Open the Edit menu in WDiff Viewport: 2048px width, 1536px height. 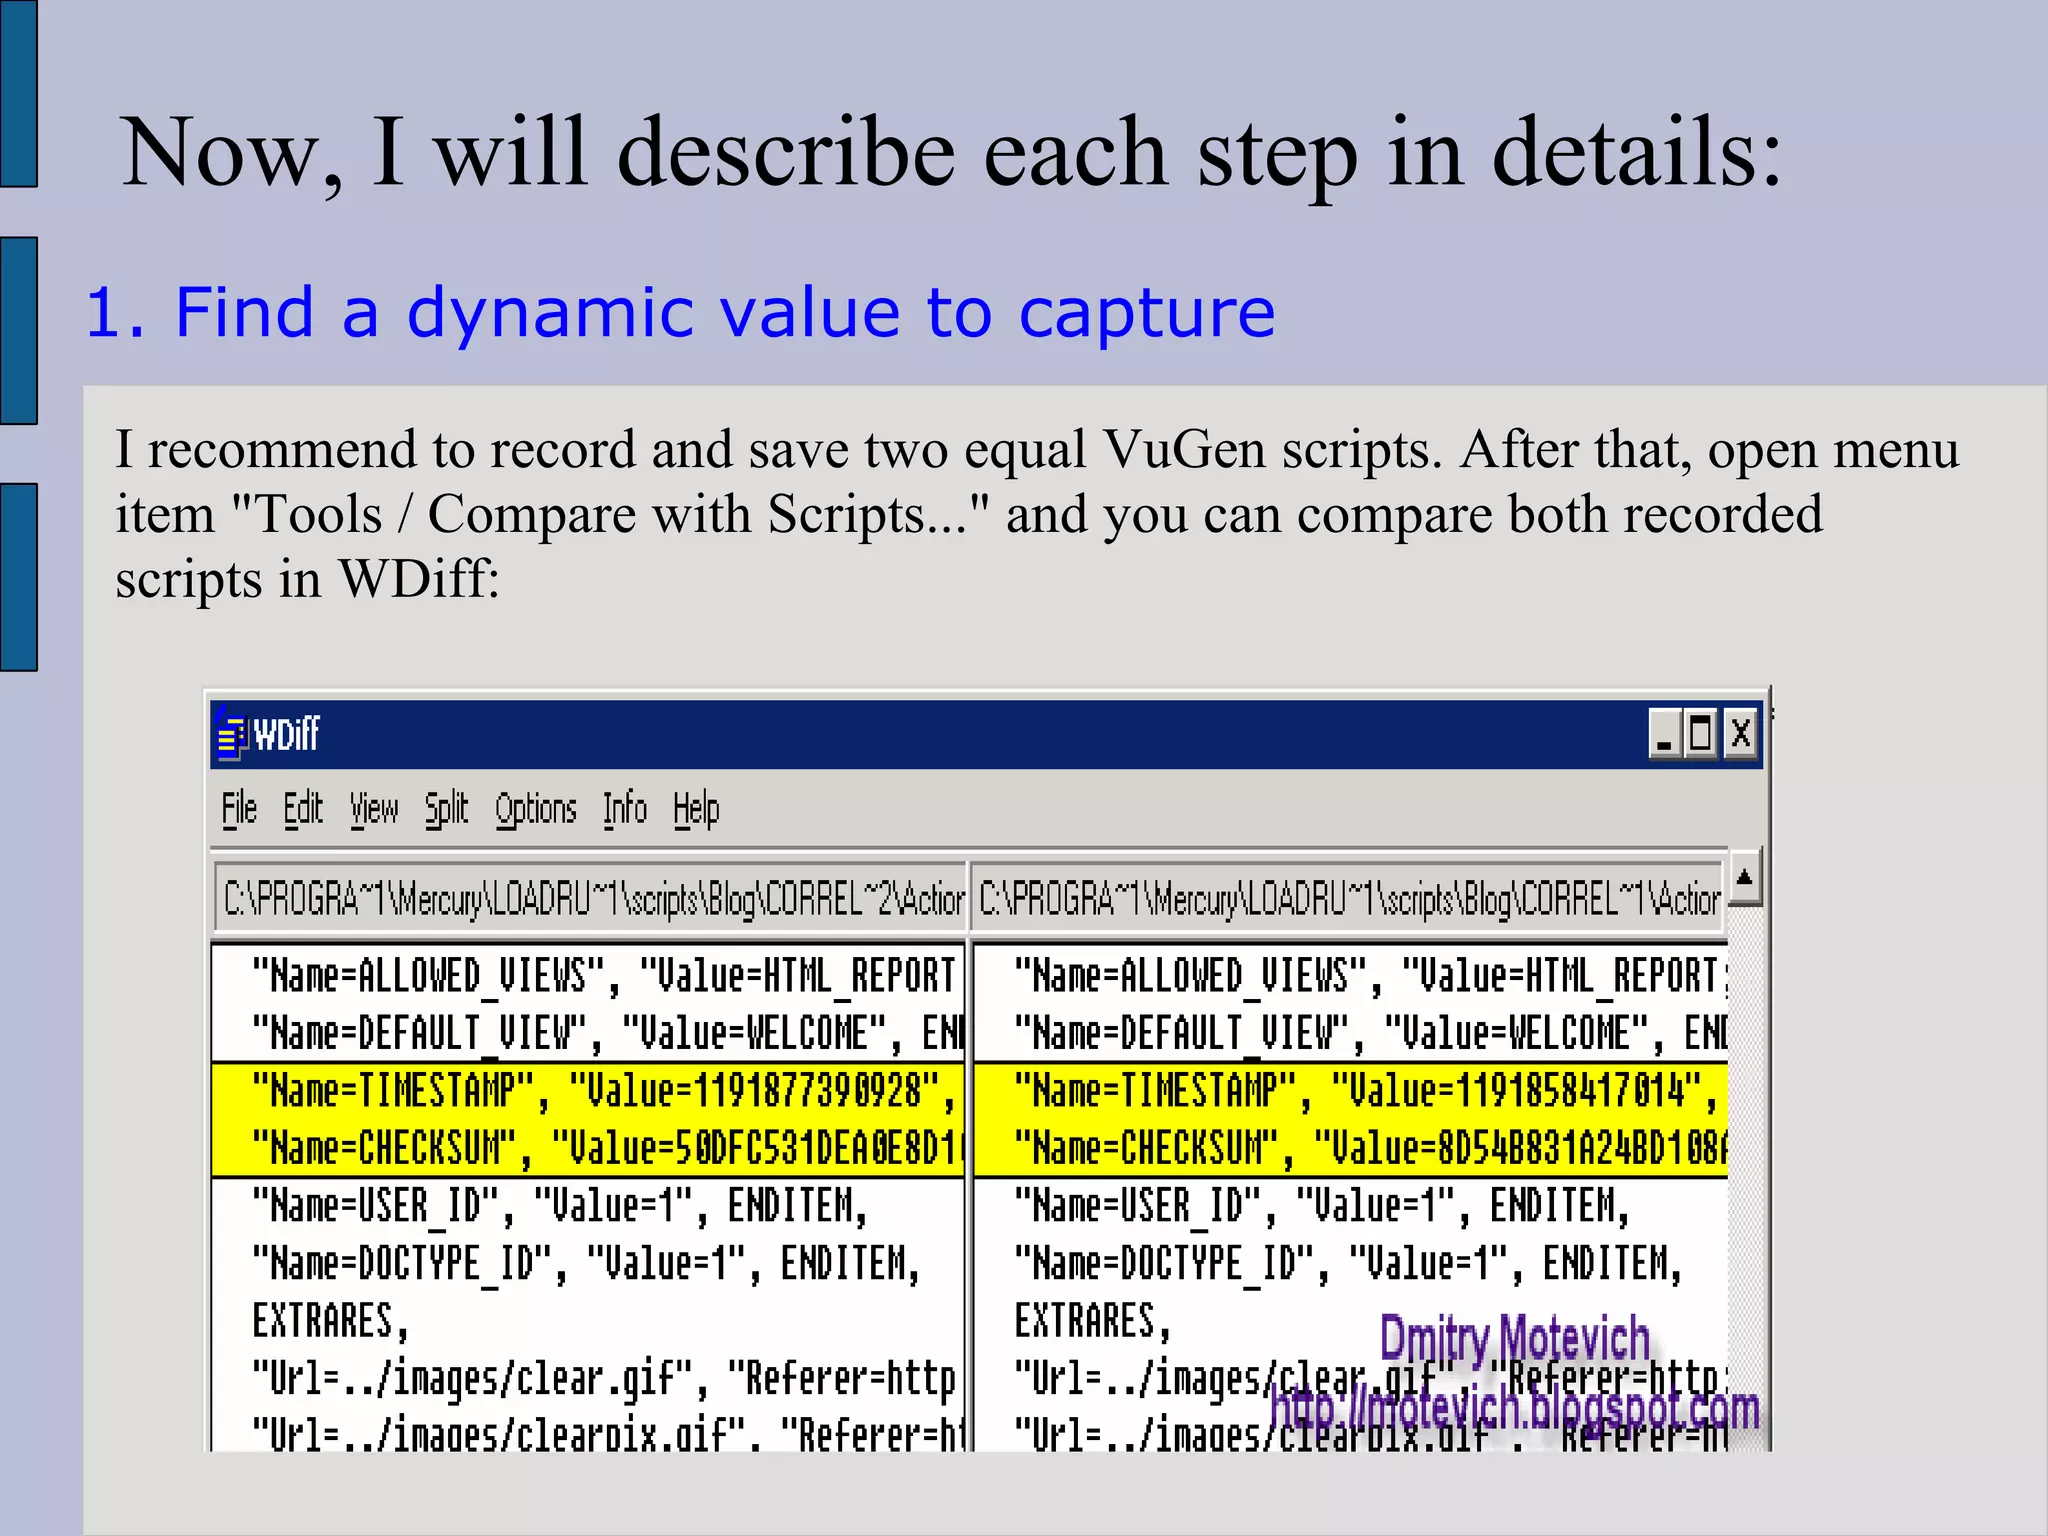303,809
